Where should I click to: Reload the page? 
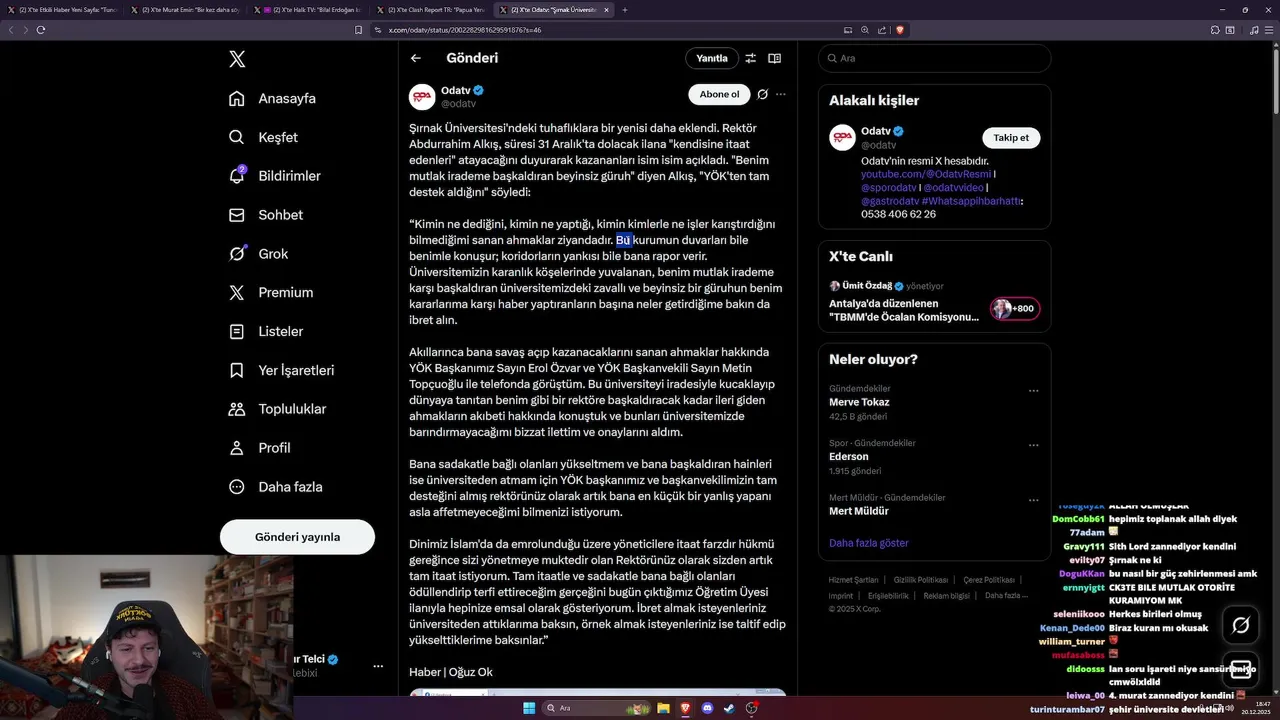click(x=41, y=30)
